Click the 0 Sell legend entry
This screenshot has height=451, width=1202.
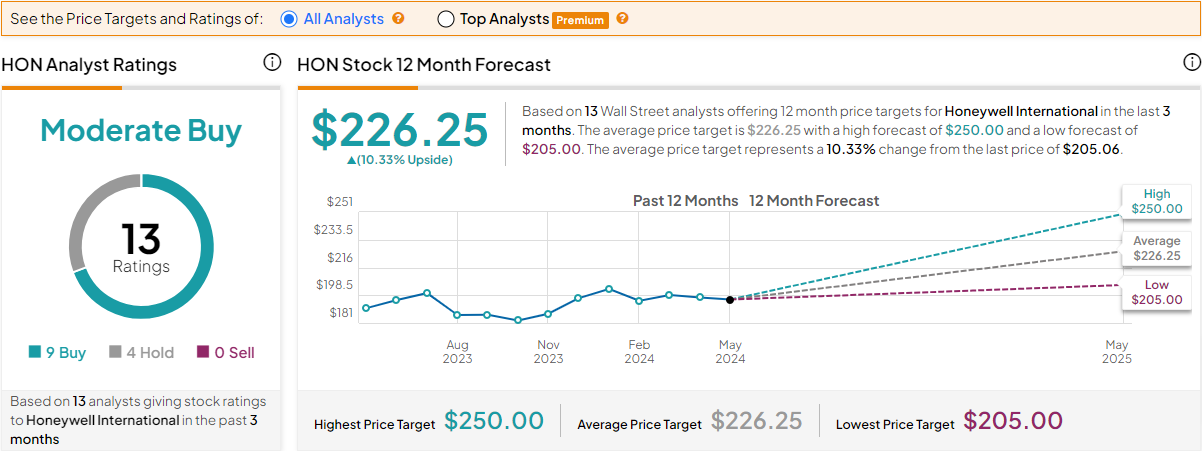(225, 352)
